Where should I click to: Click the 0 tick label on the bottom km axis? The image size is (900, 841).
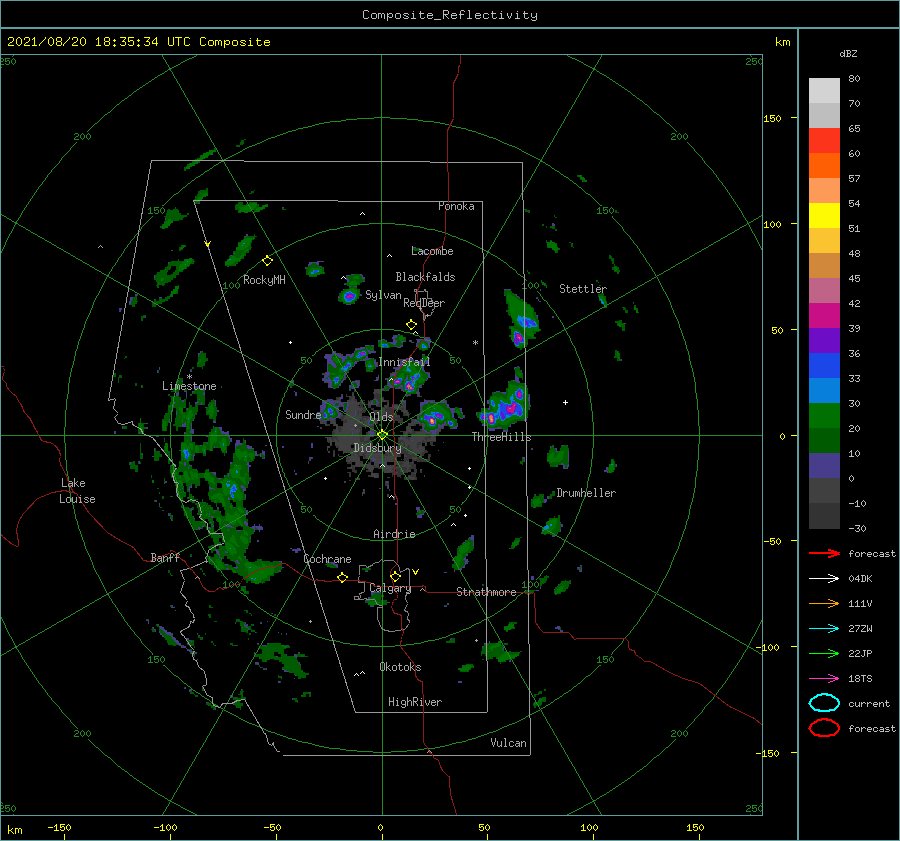click(380, 827)
